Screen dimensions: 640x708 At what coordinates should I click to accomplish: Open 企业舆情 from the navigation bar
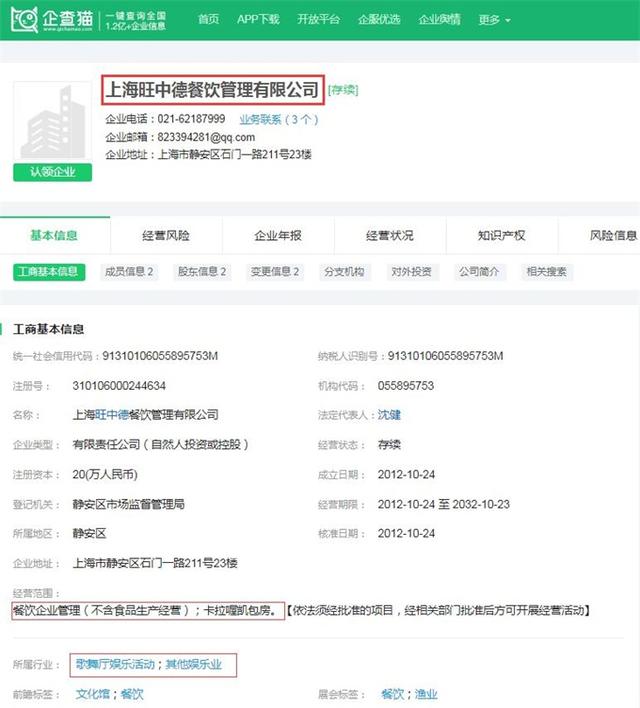click(x=439, y=19)
